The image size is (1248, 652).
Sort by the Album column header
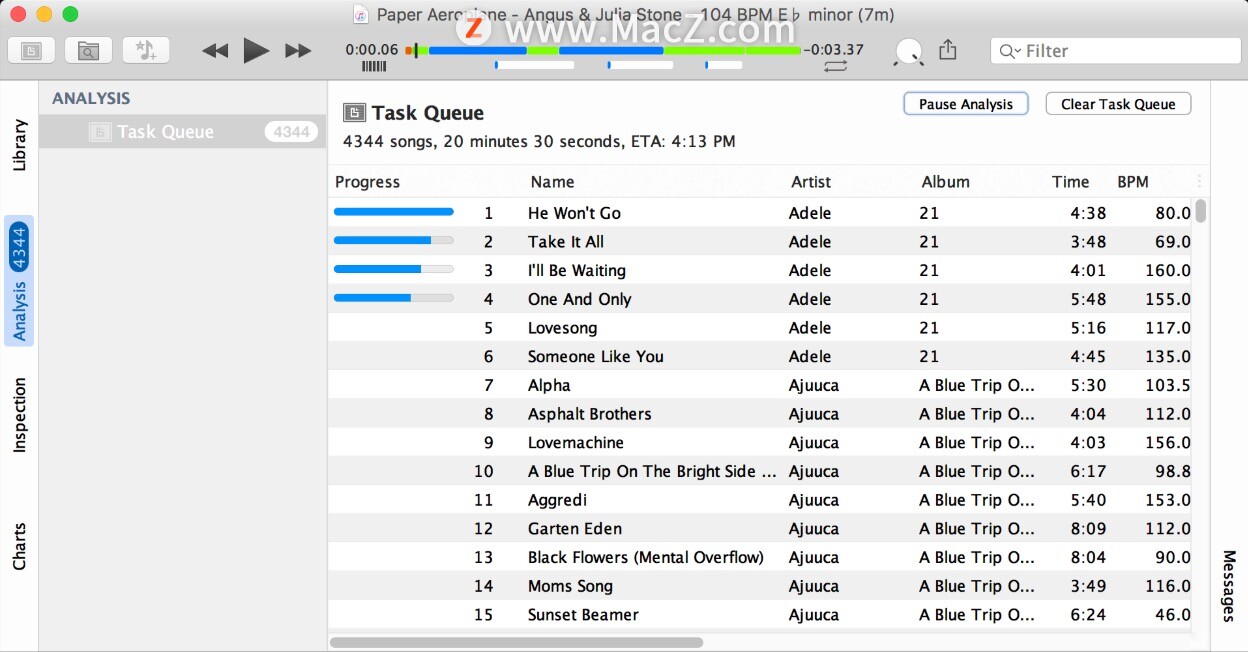click(945, 182)
